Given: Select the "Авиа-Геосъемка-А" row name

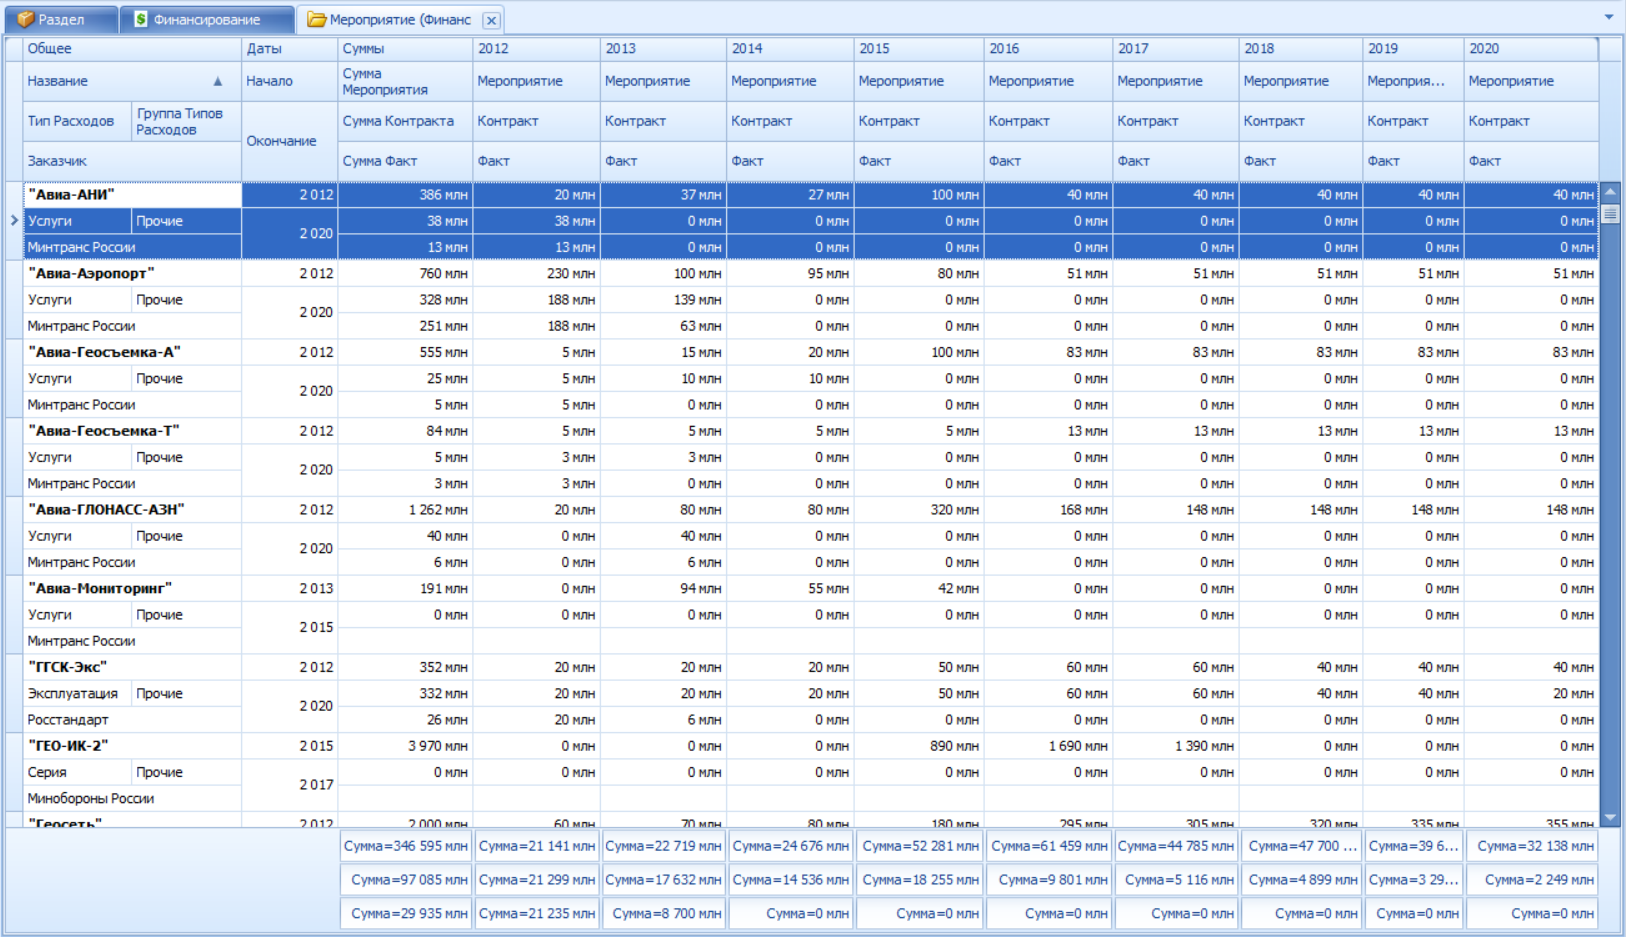Looking at the screenshot, I should click(132, 352).
